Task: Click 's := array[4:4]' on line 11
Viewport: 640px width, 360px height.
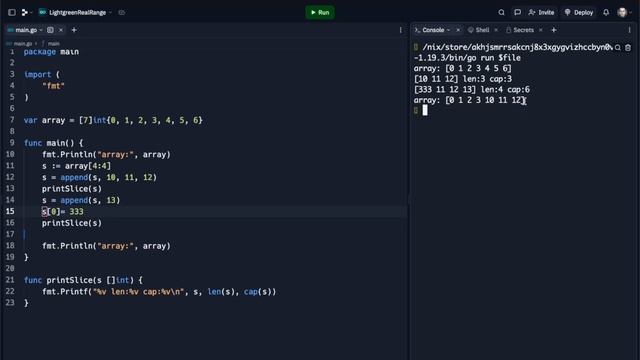Action: point(76,166)
